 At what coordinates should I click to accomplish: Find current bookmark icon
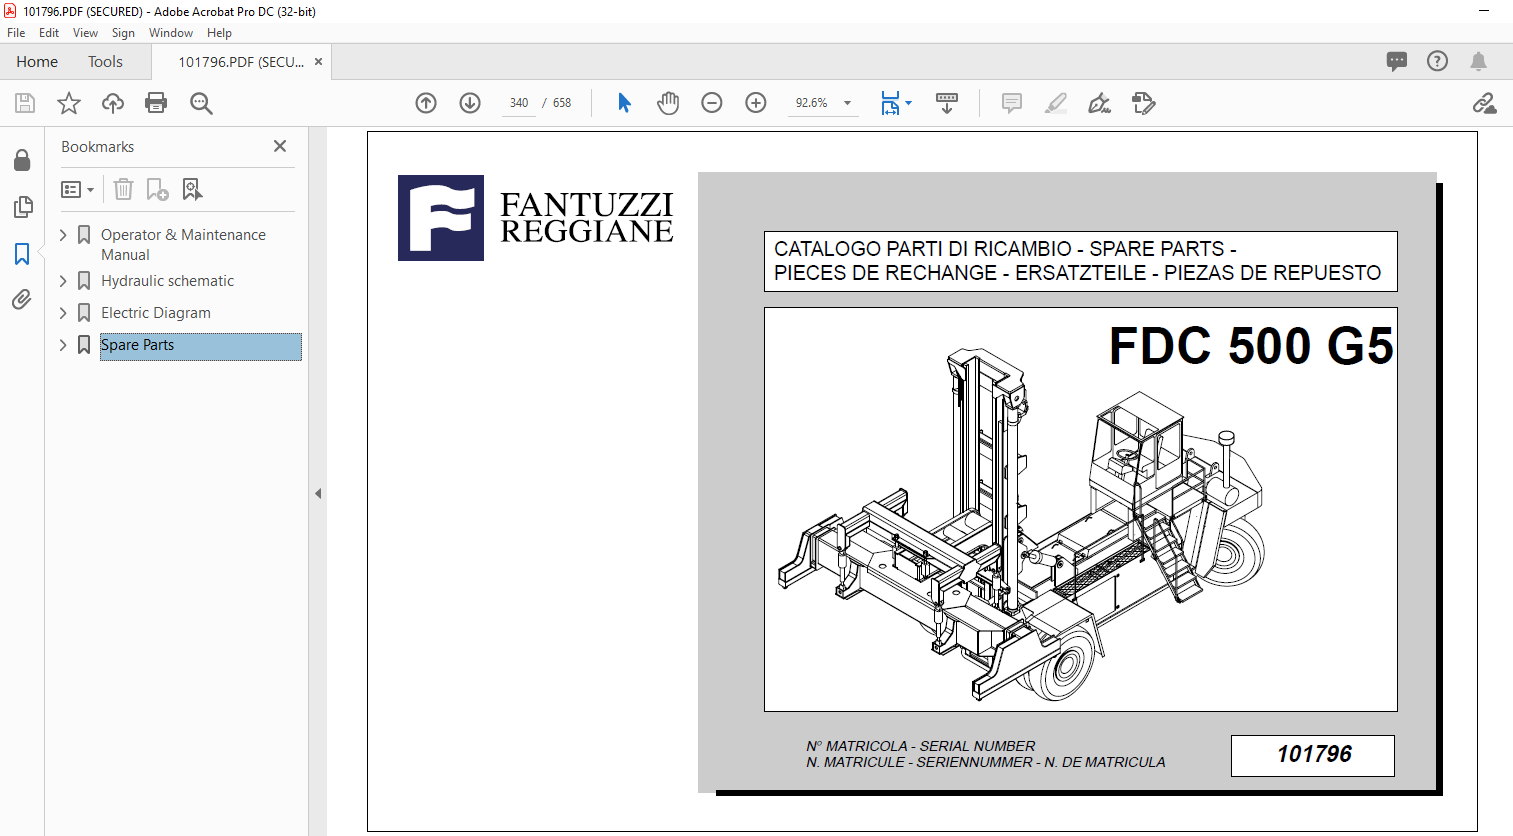192,189
